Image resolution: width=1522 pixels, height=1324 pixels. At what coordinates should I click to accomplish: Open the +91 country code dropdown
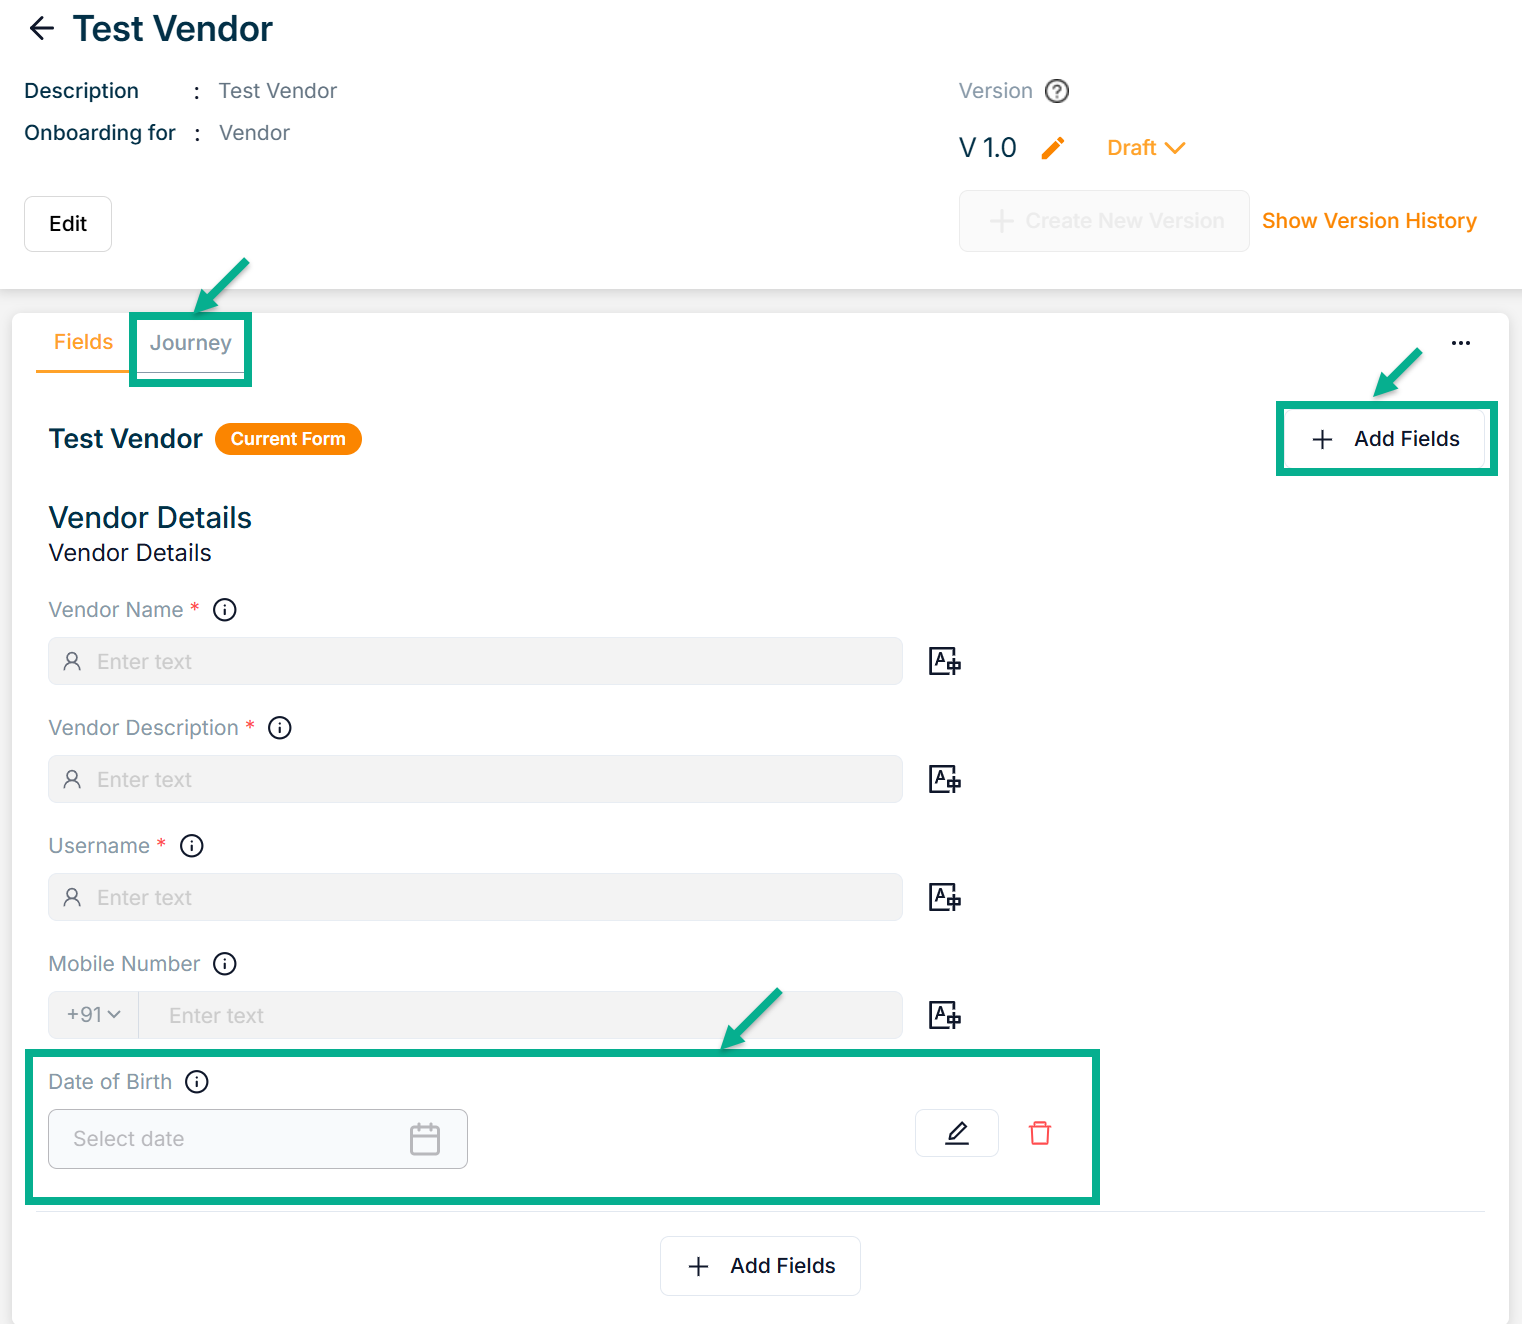(x=93, y=1015)
